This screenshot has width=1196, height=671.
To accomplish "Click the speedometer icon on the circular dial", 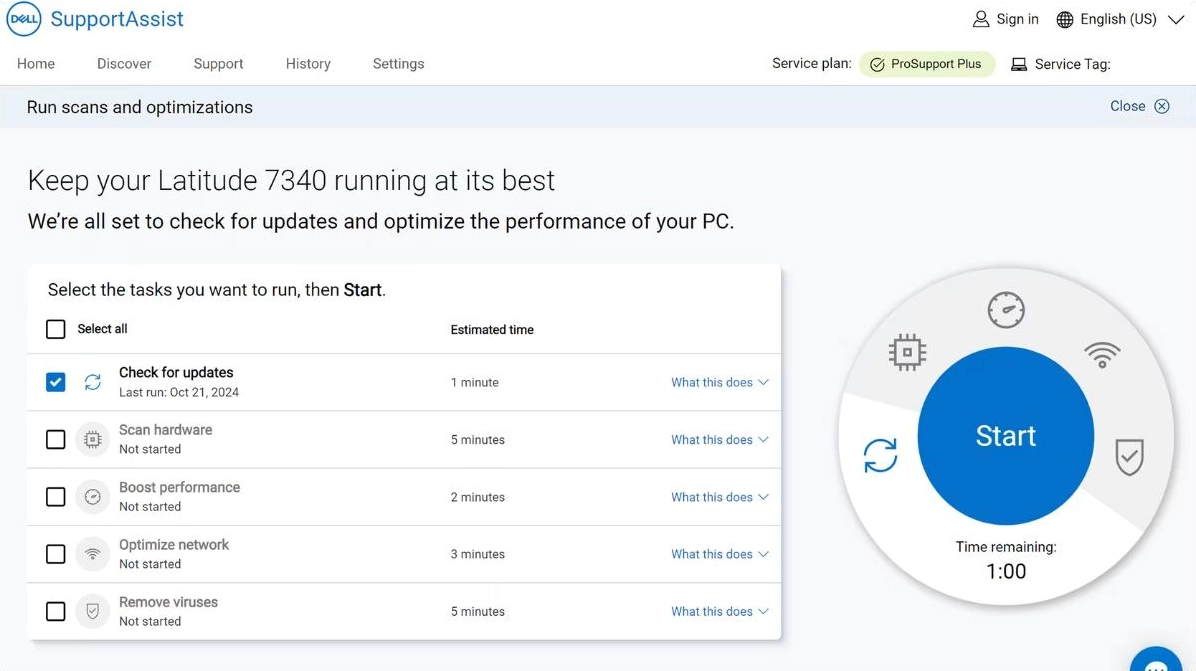I will (x=1006, y=310).
